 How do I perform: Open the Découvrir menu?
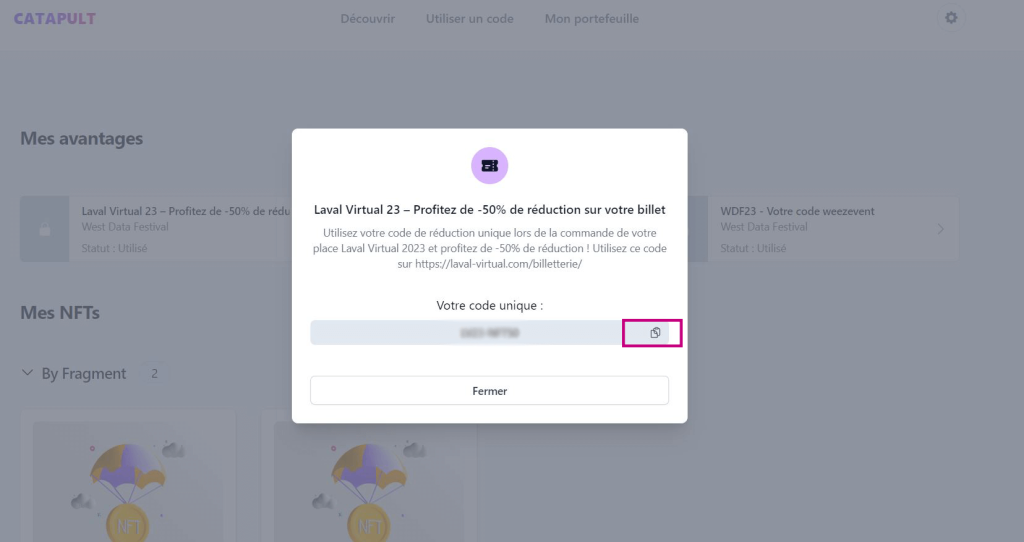click(x=367, y=19)
